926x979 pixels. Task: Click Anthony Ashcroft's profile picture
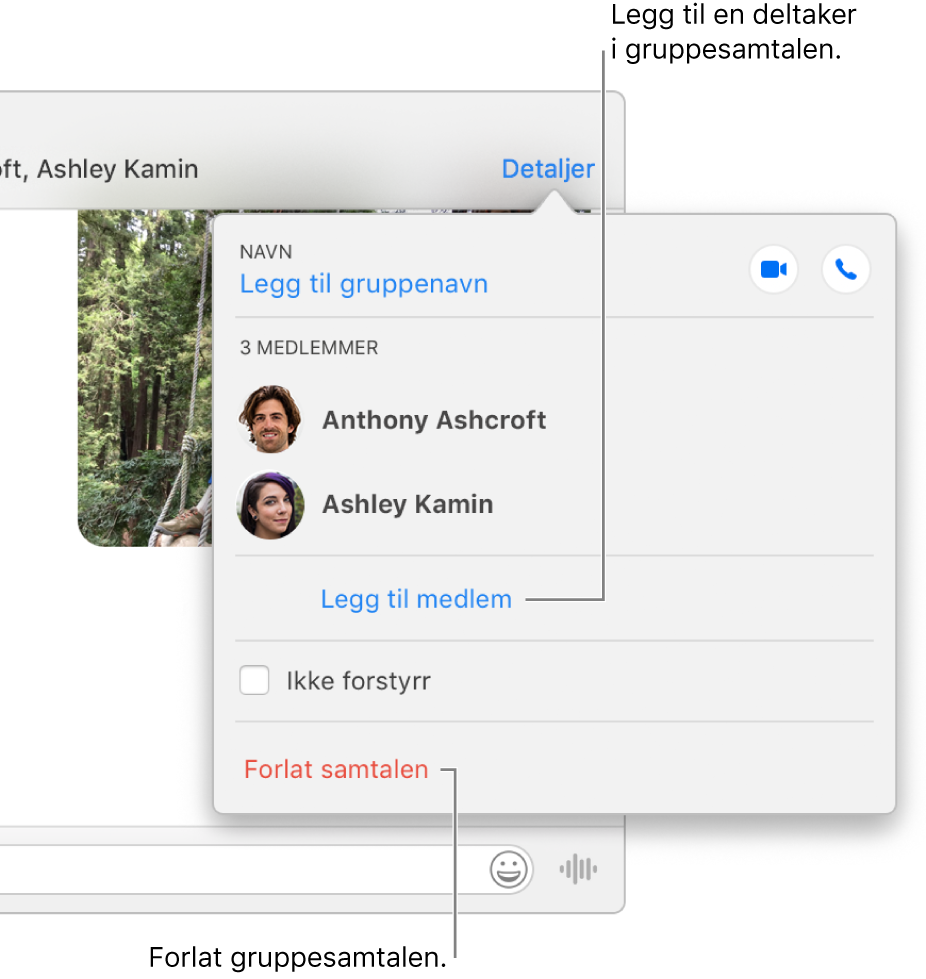tap(272, 420)
